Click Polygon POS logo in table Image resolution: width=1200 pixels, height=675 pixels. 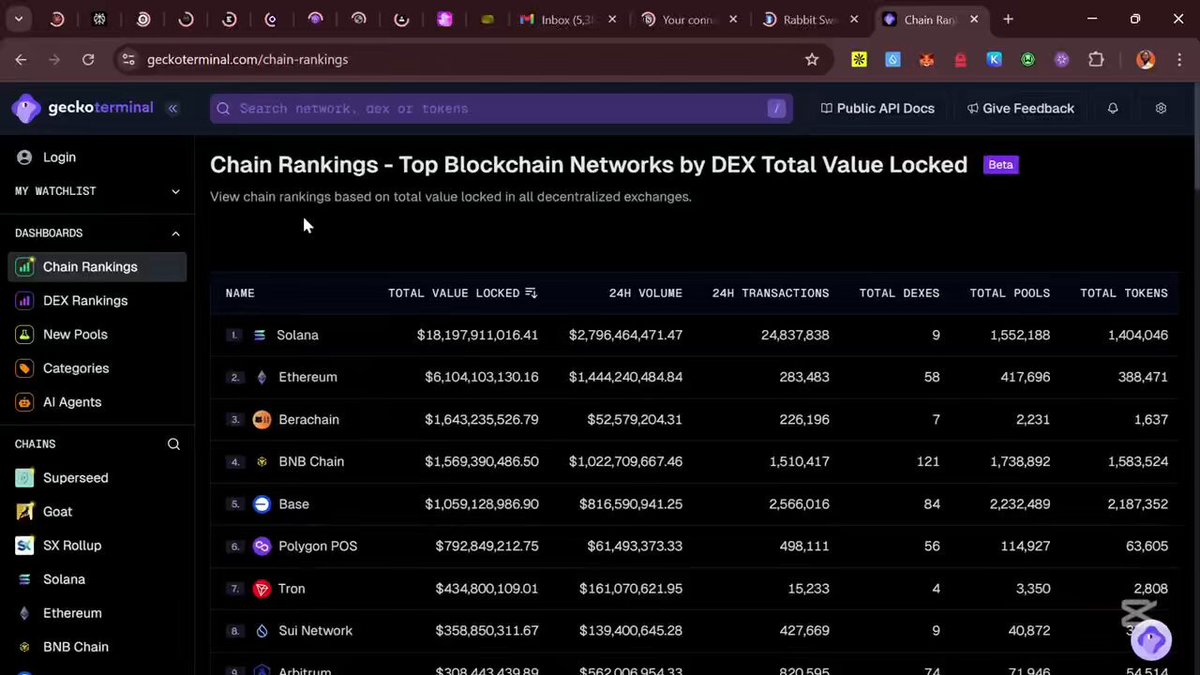coord(262,546)
